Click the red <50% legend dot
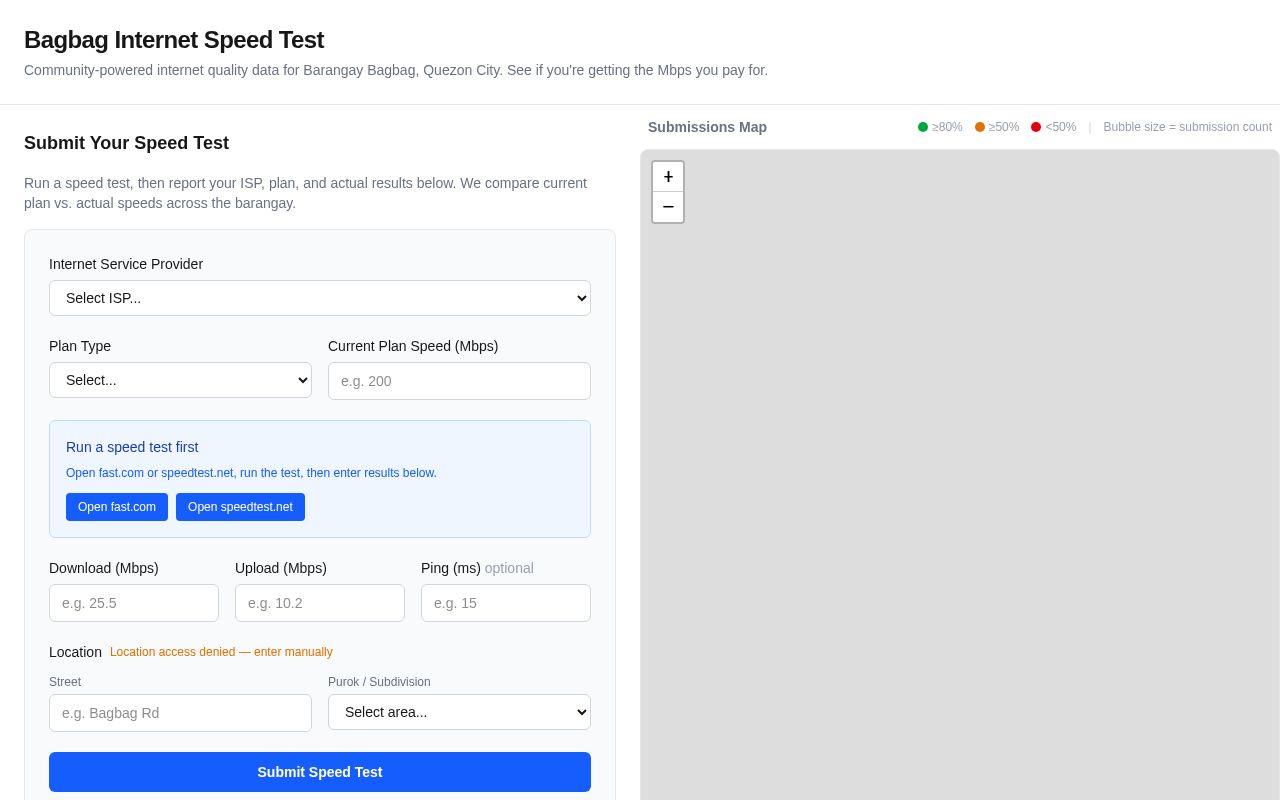This screenshot has height=800, width=1280. tap(1036, 127)
